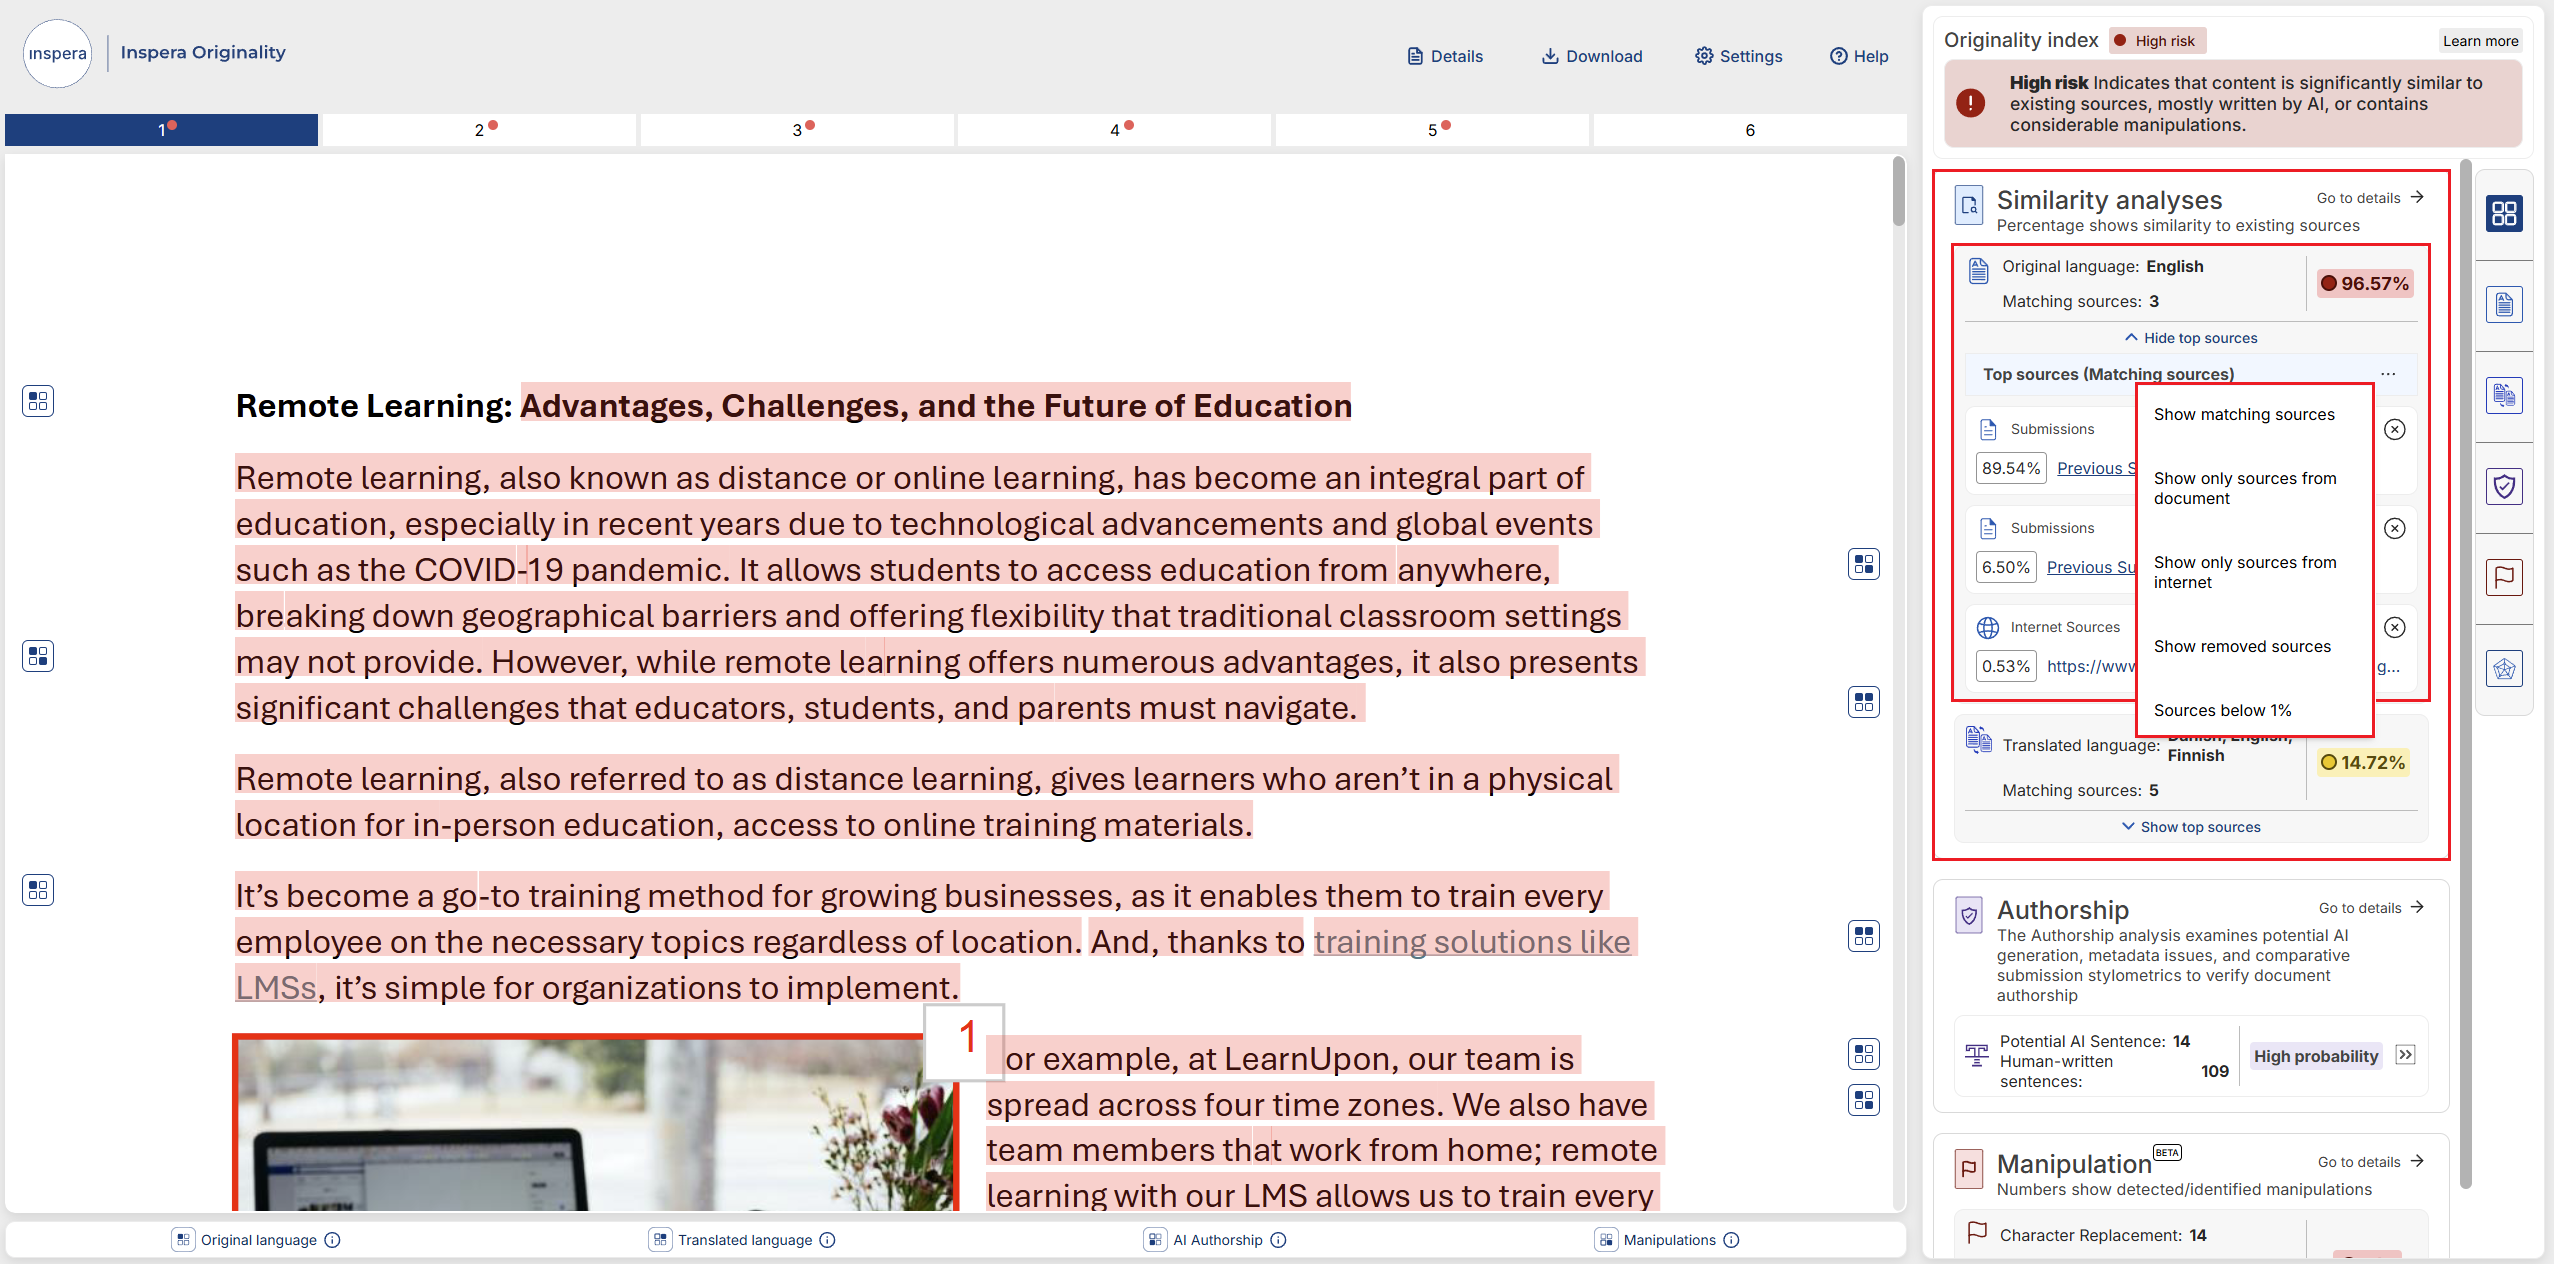This screenshot has height=1264, width=2554.
Task: Download the originality report
Action: click(x=1591, y=56)
